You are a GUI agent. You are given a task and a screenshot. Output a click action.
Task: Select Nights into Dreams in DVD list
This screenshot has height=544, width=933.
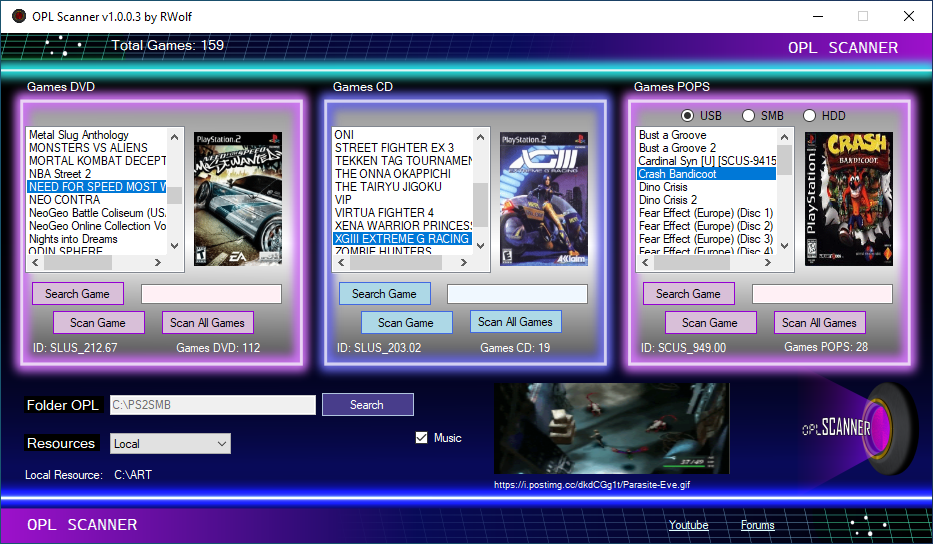coord(97,239)
